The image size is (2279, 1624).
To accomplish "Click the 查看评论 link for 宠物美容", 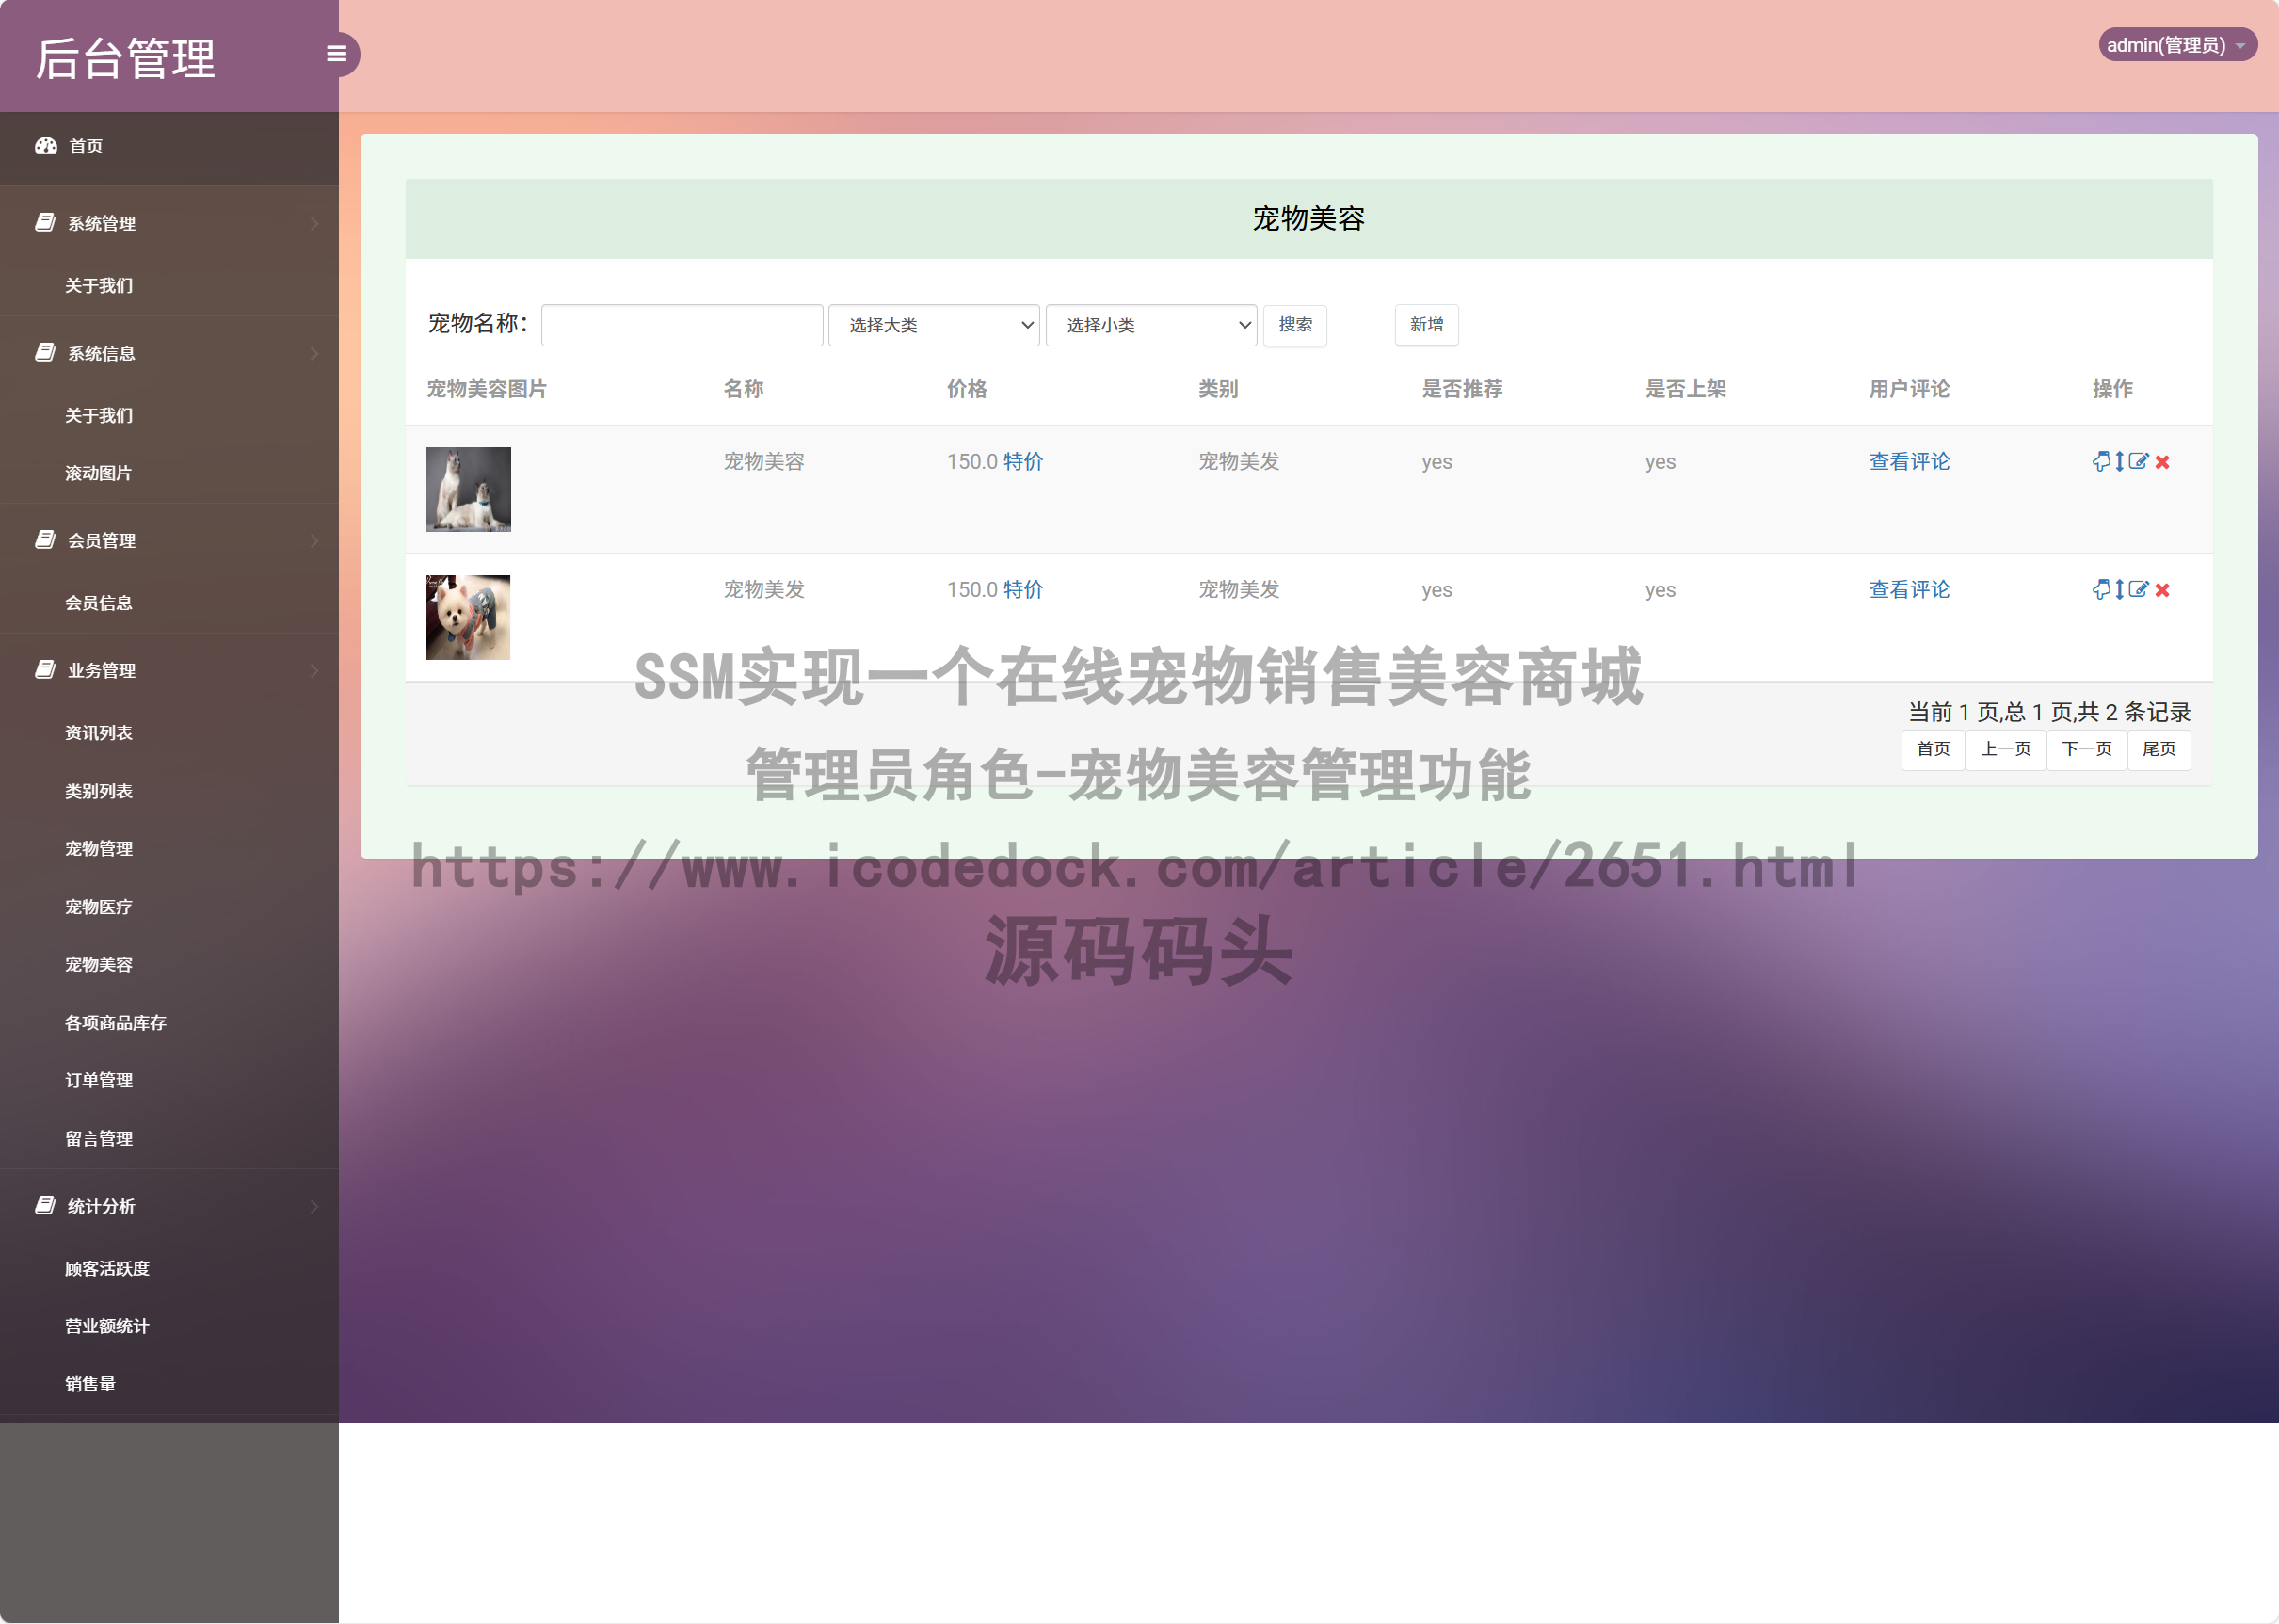I will (1908, 462).
